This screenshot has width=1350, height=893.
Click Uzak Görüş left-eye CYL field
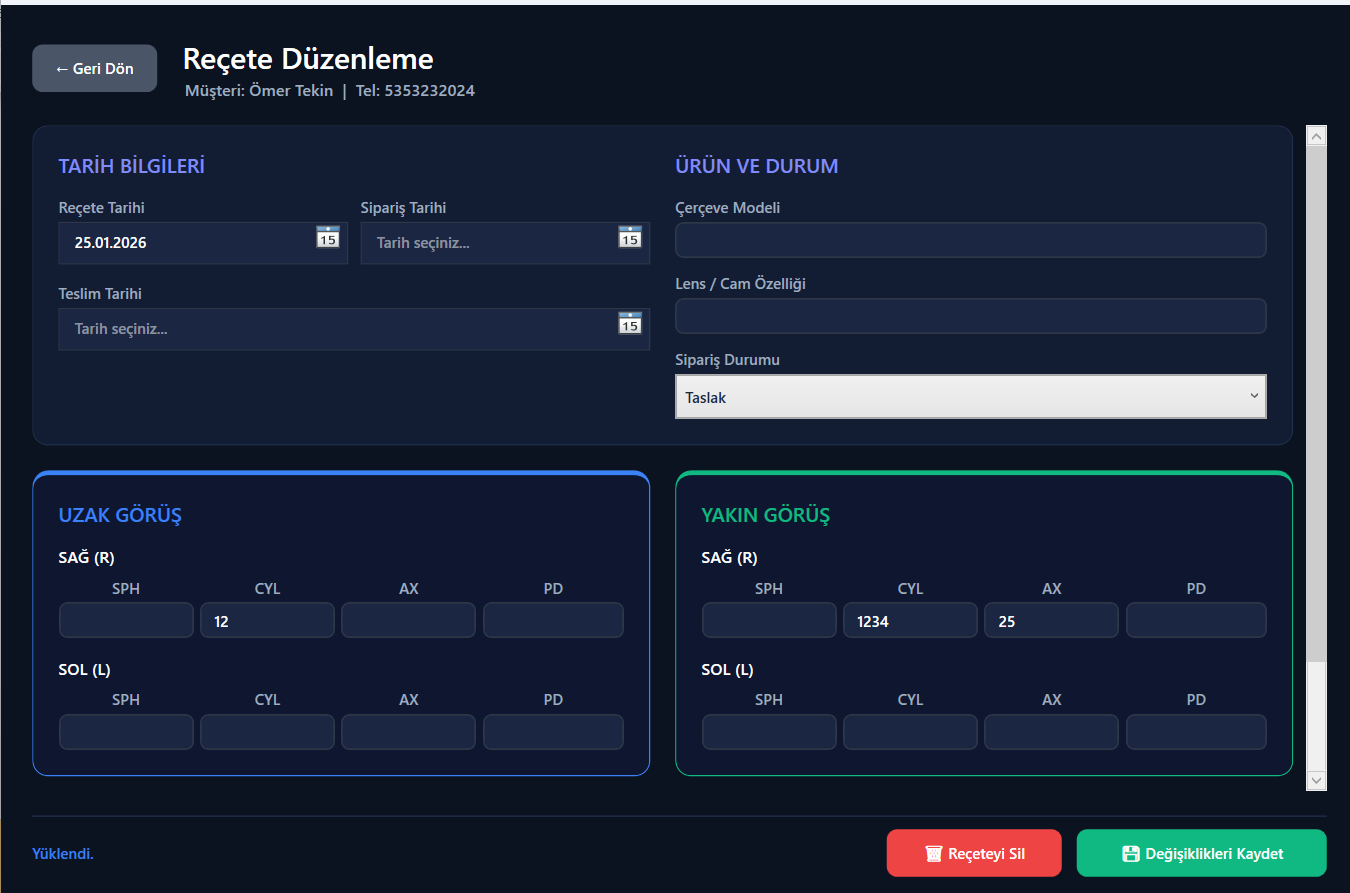tap(267, 732)
